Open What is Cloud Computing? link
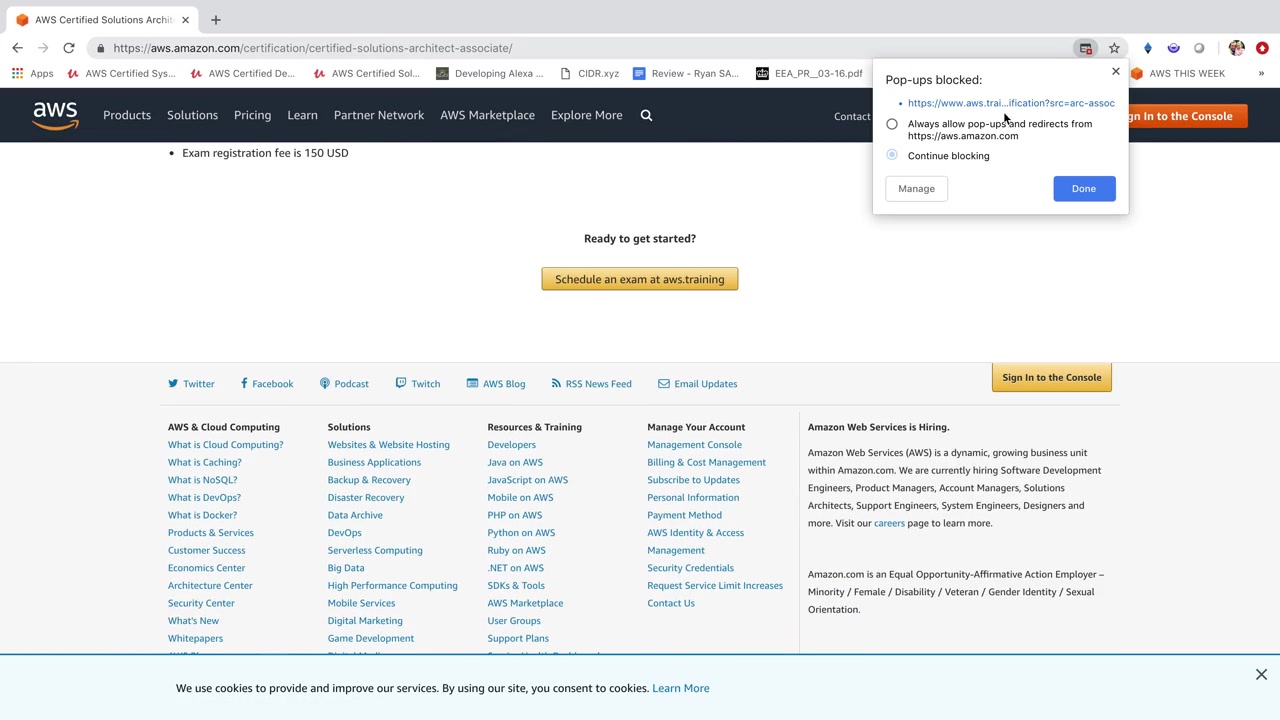The height and width of the screenshot is (720, 1280). pyautogui.click(x=225, y=445)
